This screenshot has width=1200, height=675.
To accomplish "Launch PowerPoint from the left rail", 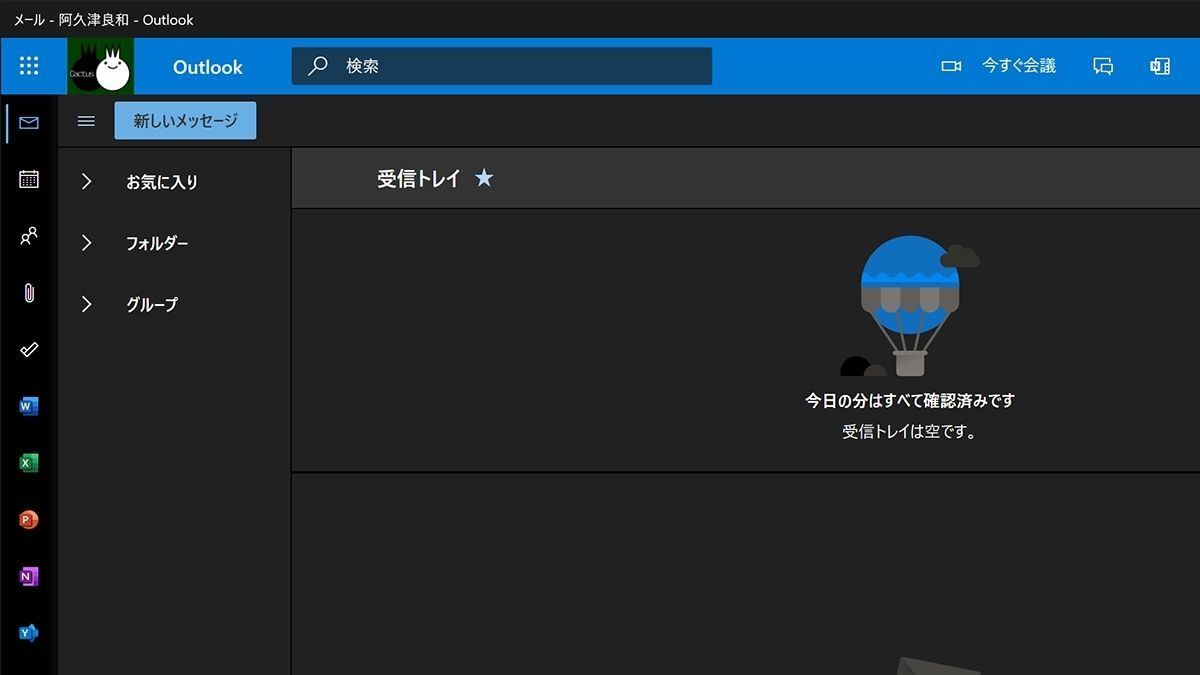I will click(29, 520).
